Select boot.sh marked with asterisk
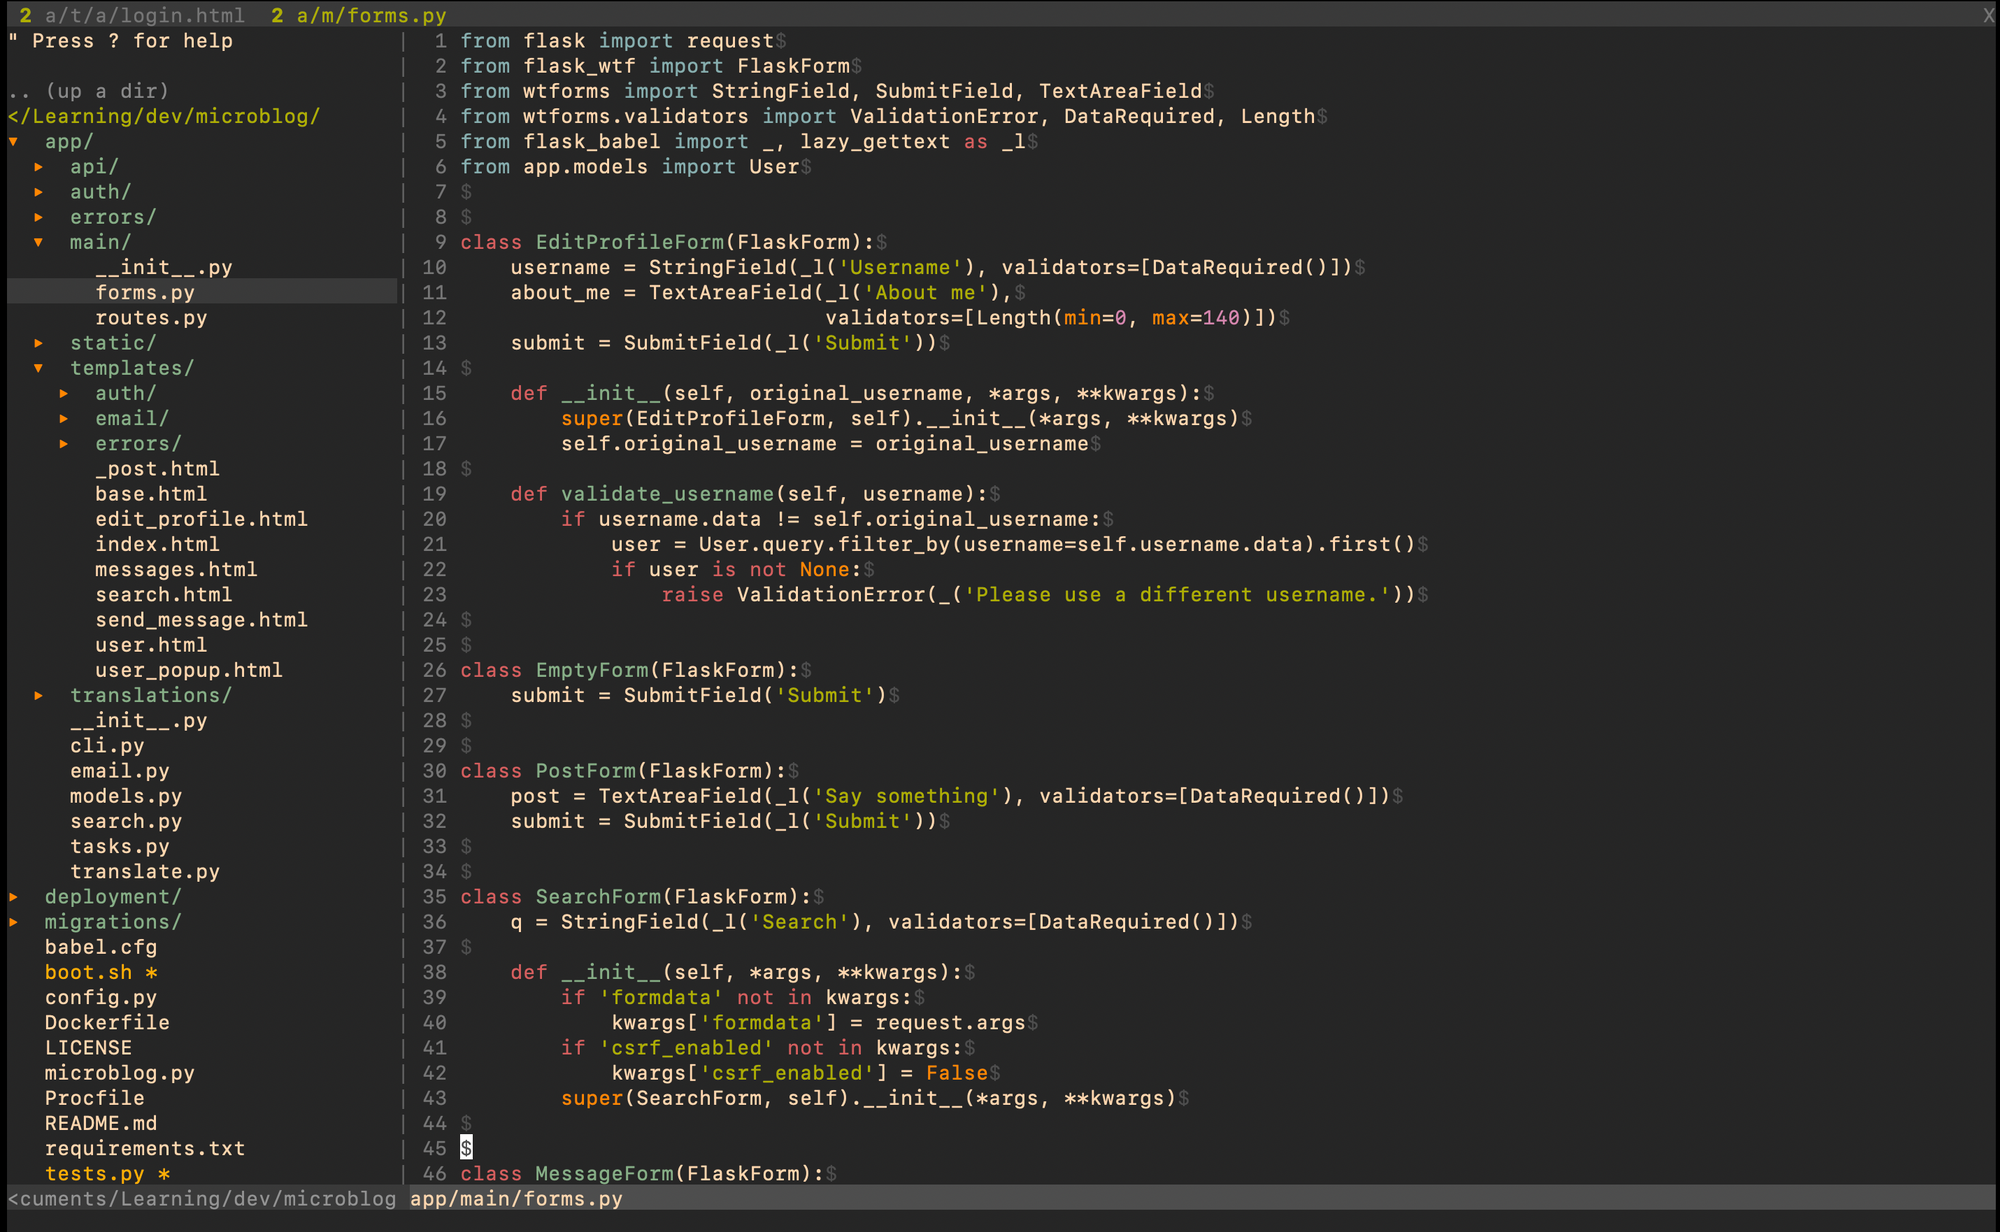Image resolution: width=2000 pixels, height=1232 pixels. 88,972
